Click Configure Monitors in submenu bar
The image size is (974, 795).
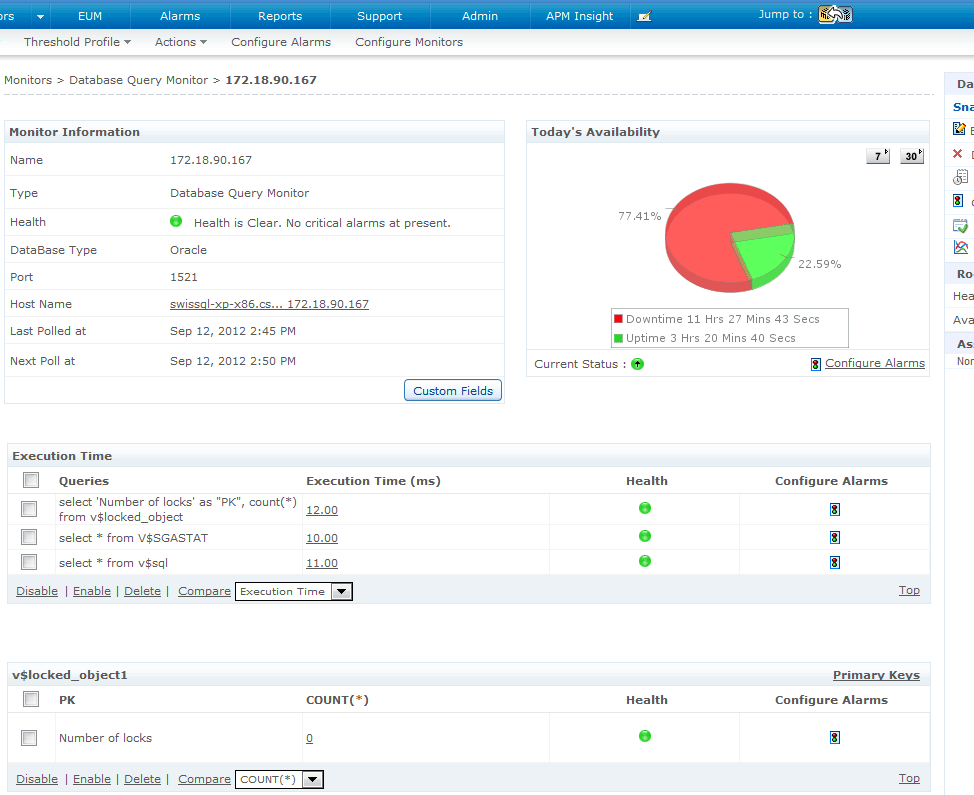click(409, 42)
